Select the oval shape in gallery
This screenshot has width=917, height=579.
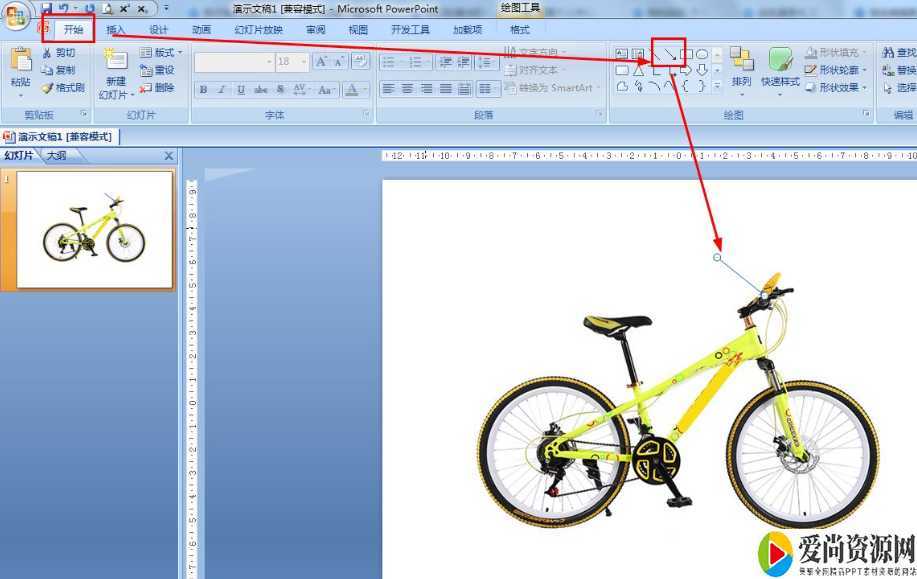[703, 54]
